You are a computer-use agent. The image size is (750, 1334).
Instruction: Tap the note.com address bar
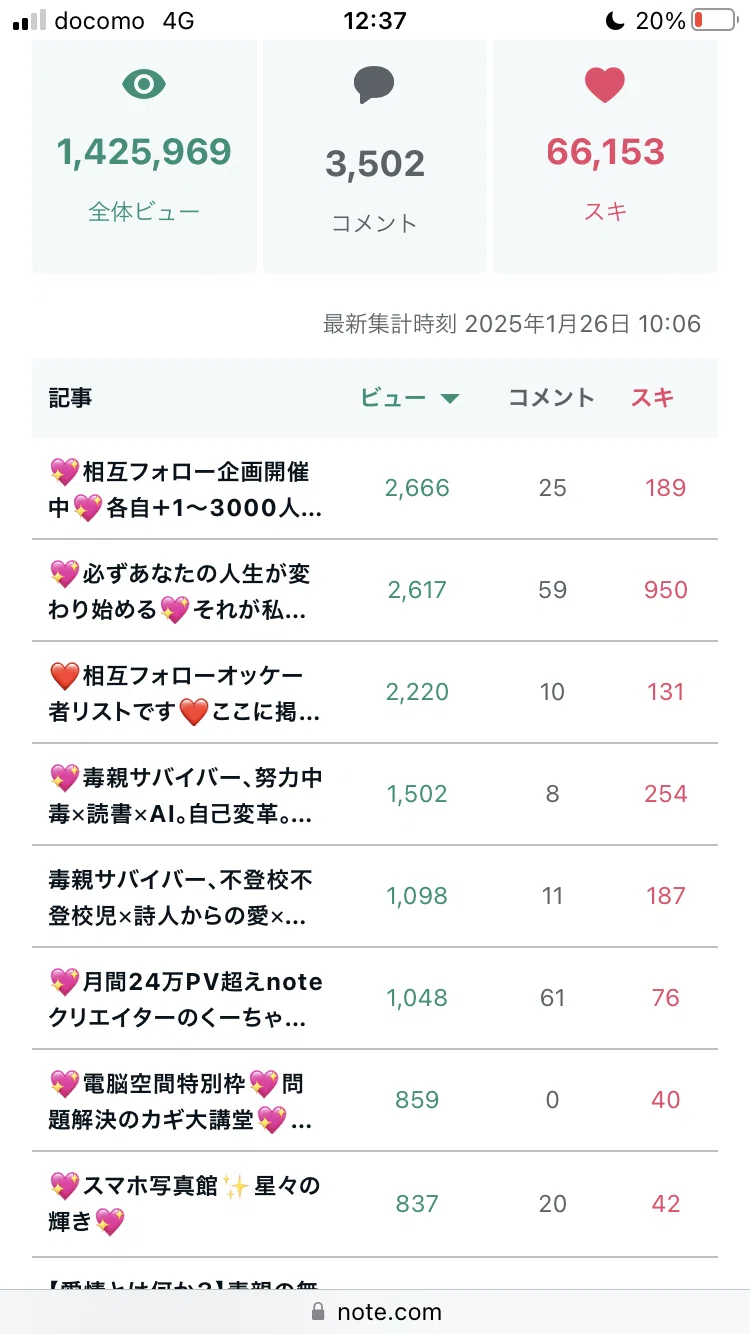click(x=375, y=1311)
